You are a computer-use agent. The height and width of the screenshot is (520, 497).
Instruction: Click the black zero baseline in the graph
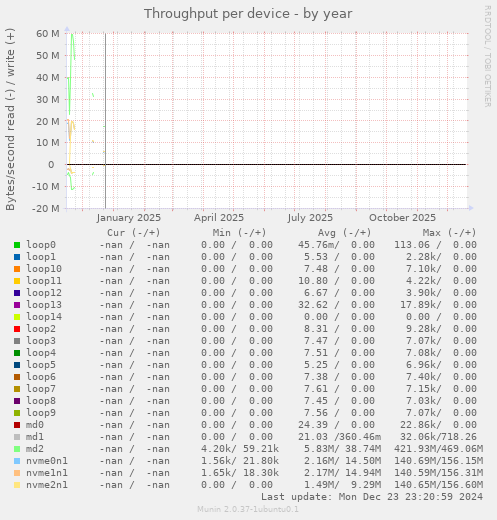click(266, 164)
